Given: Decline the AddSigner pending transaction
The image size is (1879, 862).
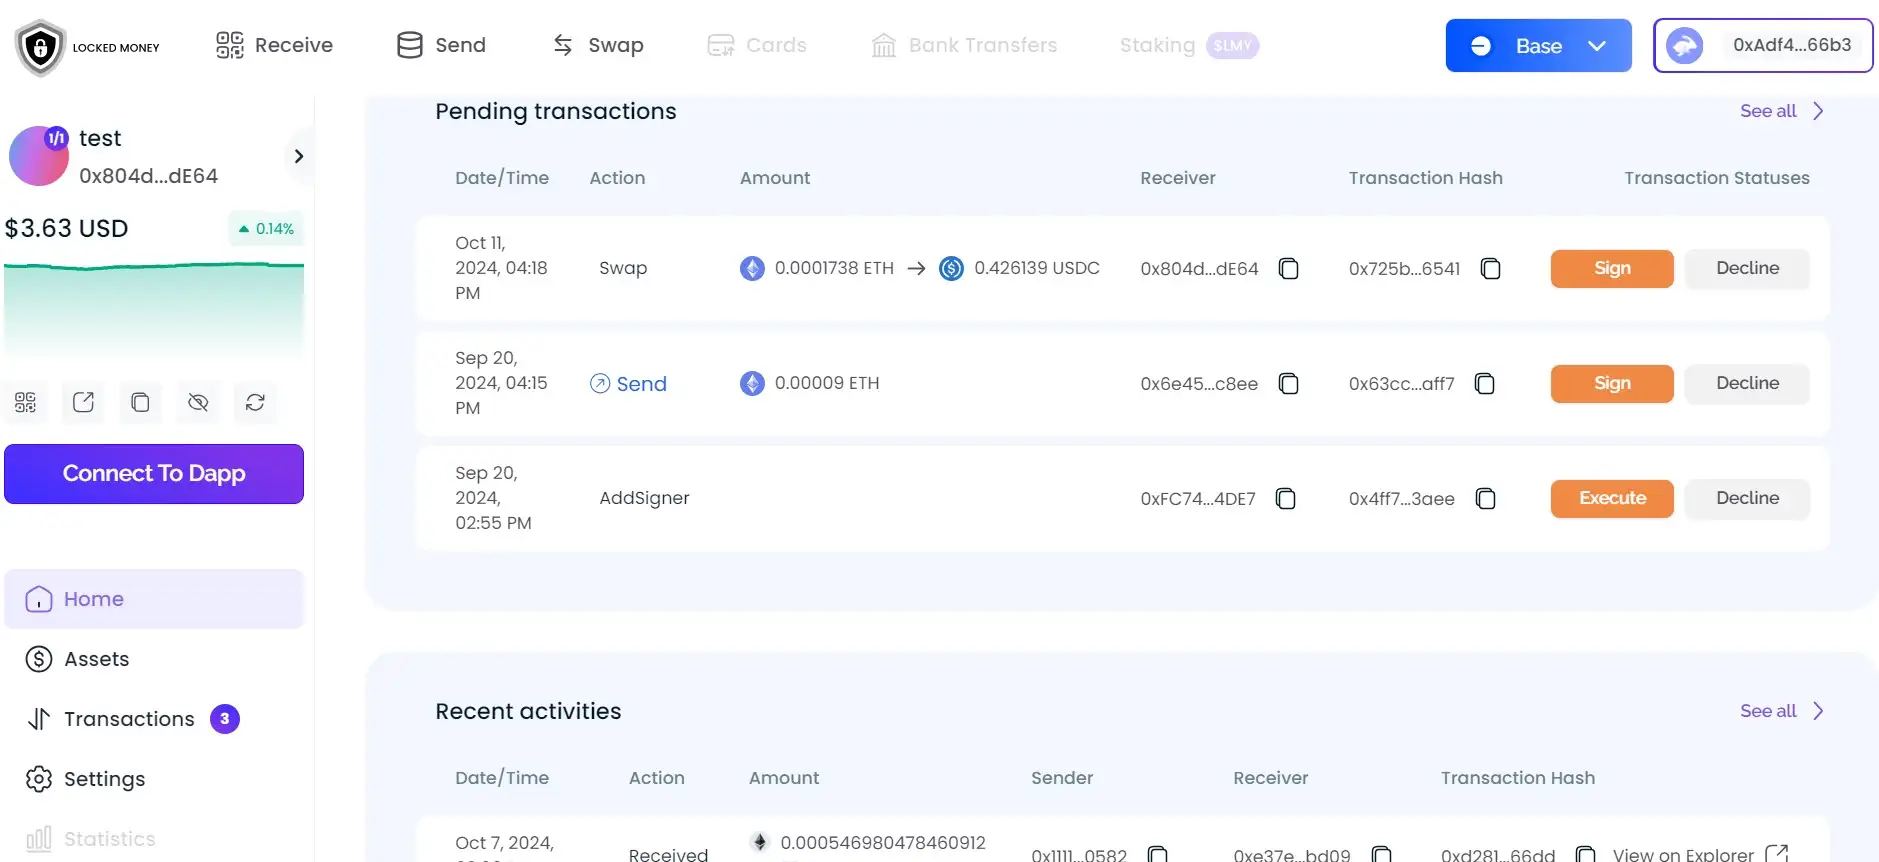Looking at the screenshot, I should [x=1746, y=498].
